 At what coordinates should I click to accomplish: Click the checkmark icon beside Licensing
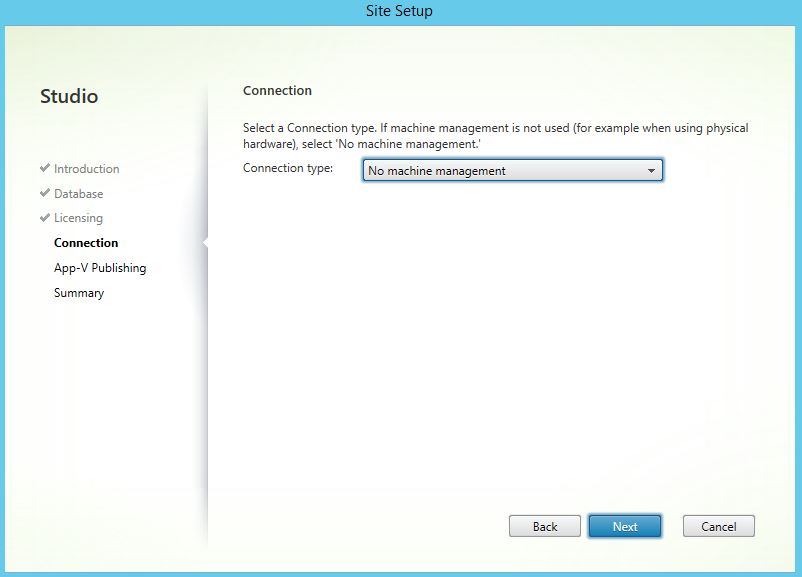pyautogui.click(x=45, y=217)
